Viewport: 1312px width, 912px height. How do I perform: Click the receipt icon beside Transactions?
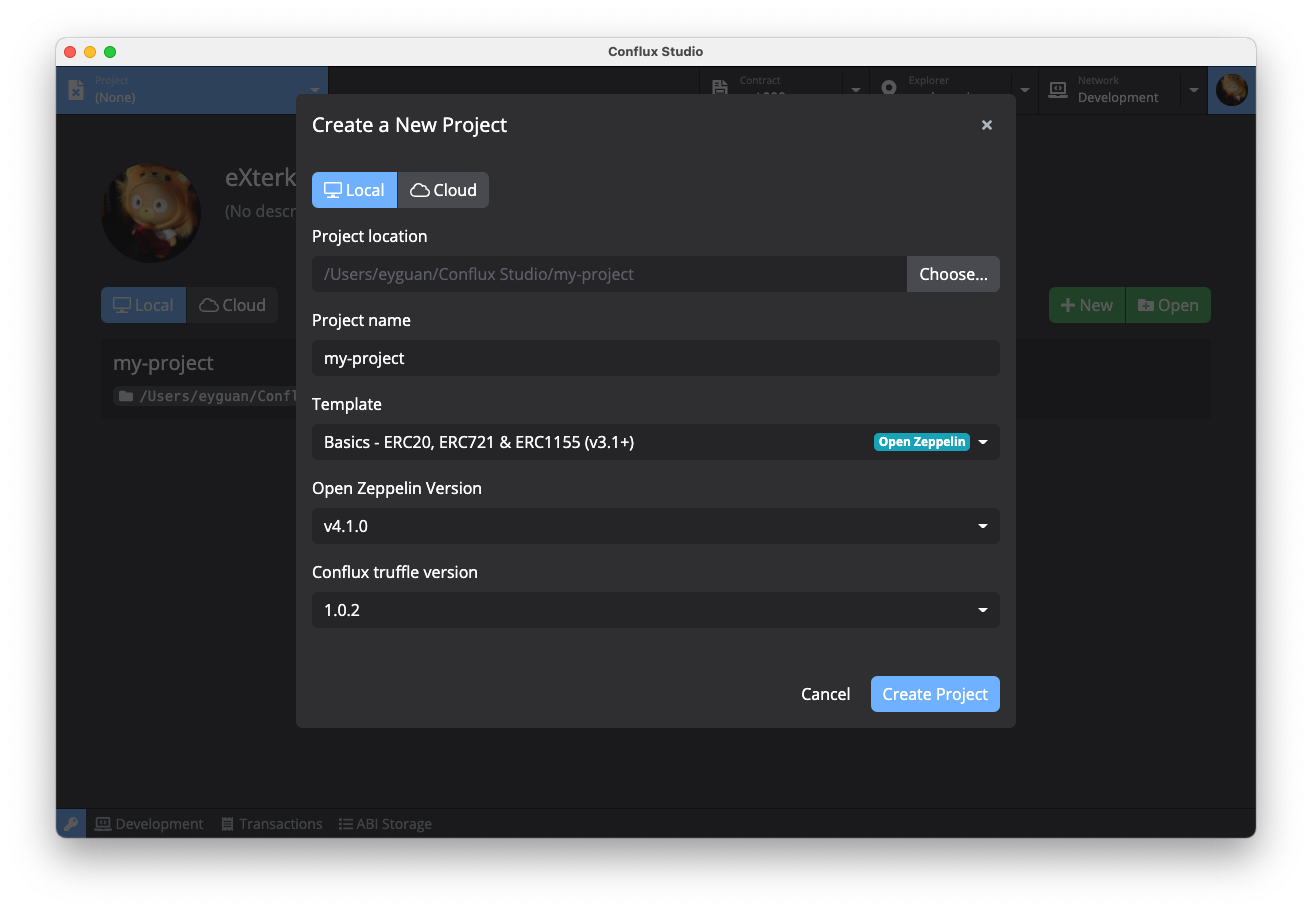coord(228,824)
